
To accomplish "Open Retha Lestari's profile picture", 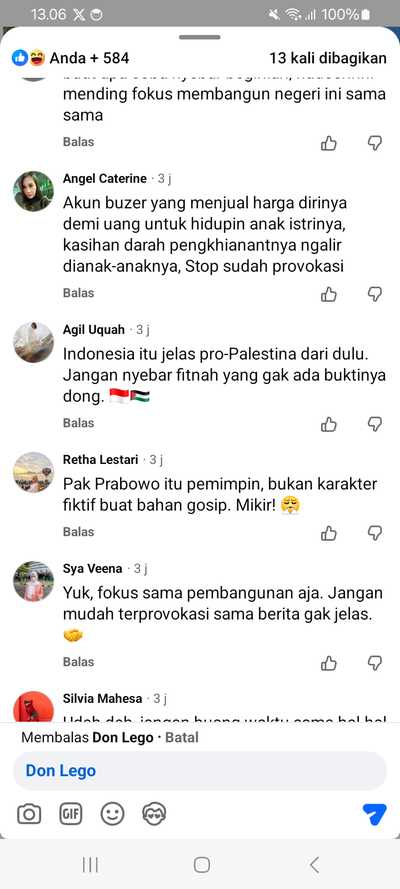I will (x=33, y=472).
